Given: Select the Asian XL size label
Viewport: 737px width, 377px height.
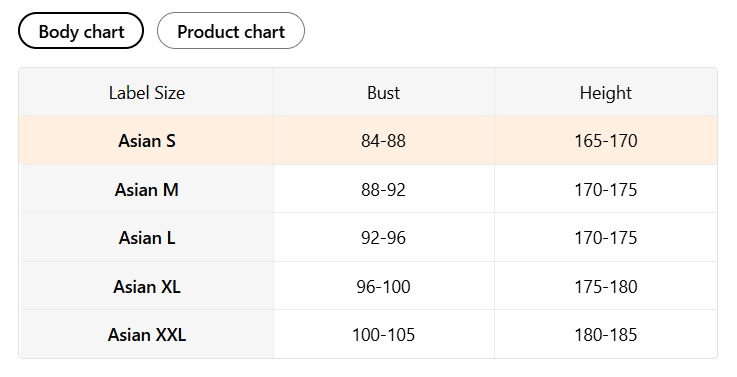Looking at the screenshot, I should click(x=147, y=286).
